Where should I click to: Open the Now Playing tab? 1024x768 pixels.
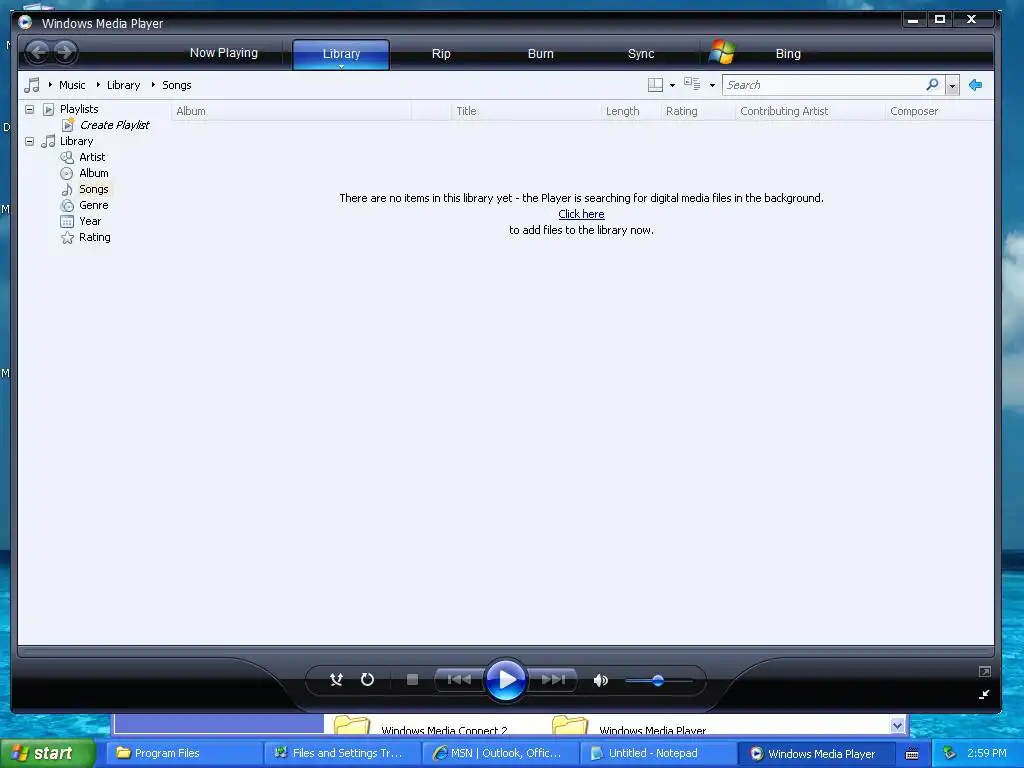[224, 53]
